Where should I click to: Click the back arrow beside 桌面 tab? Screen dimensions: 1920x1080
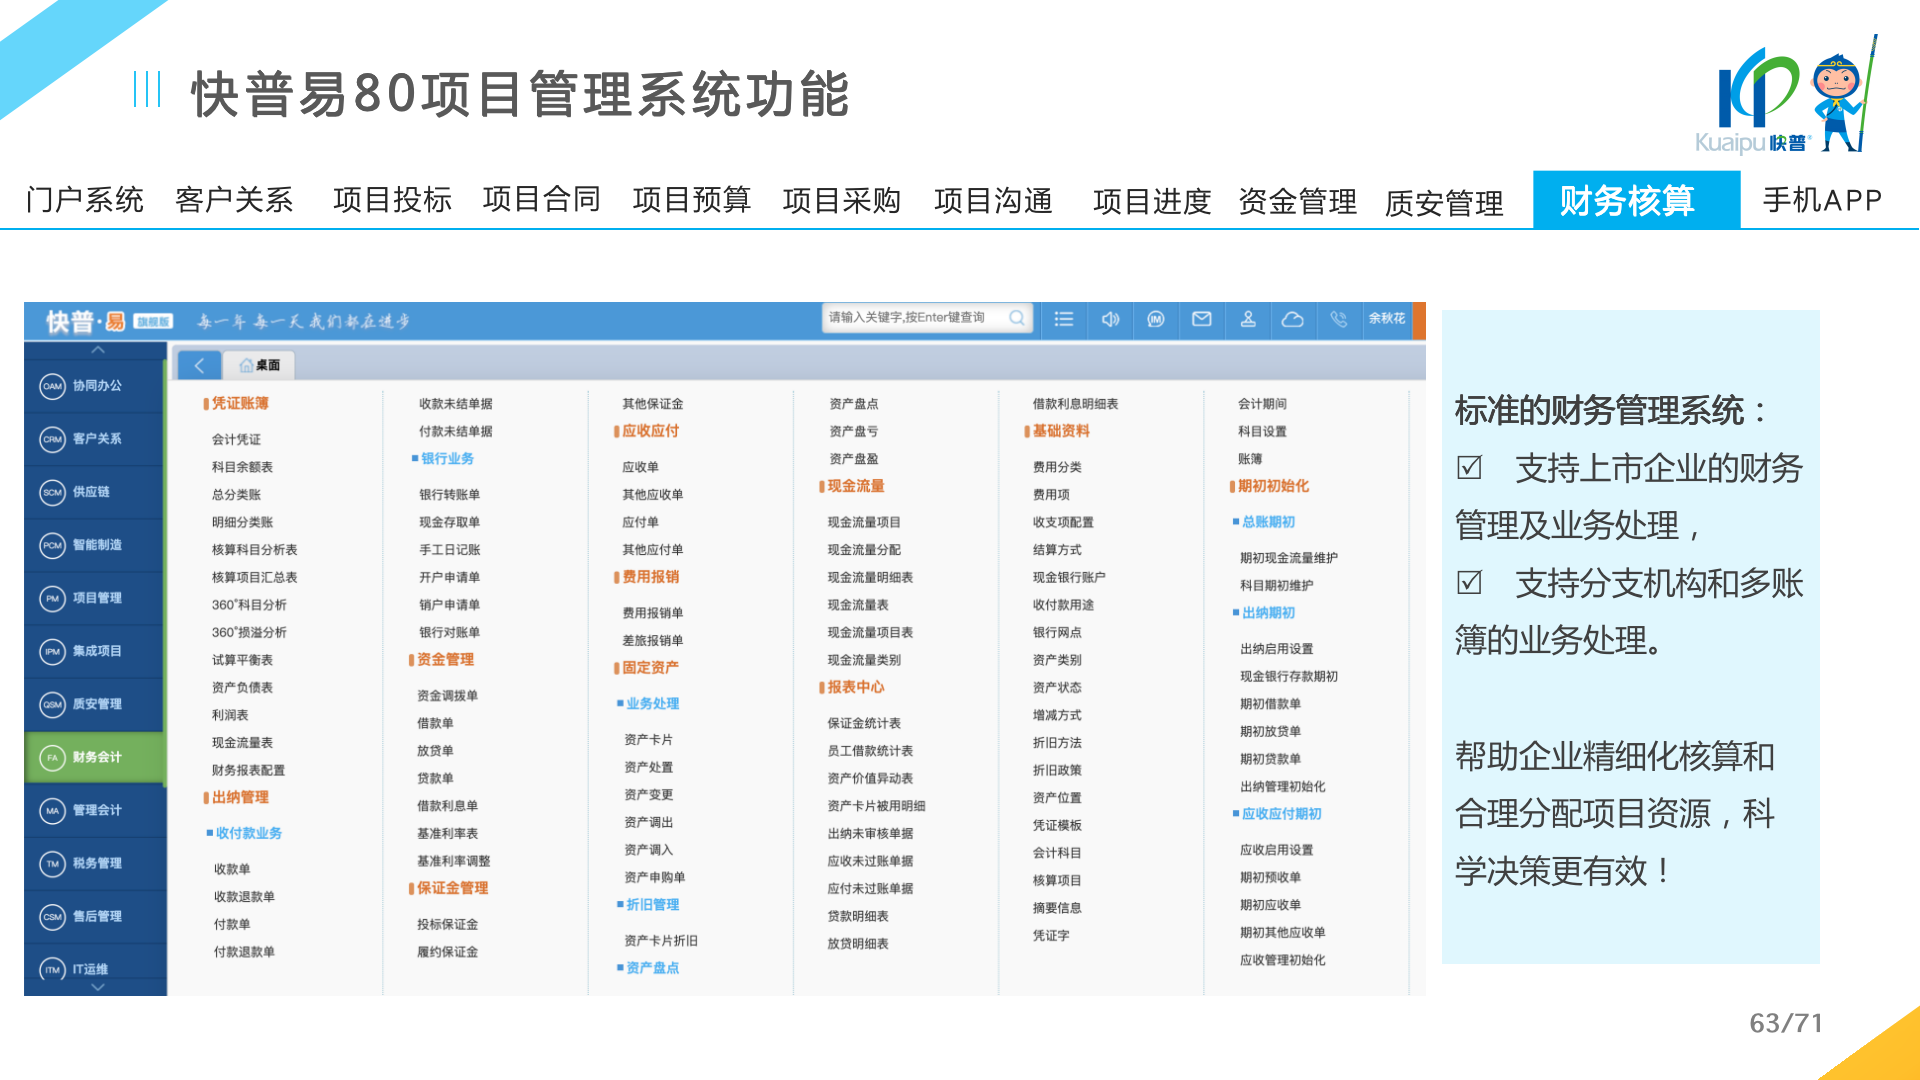[x=199, y=365]
